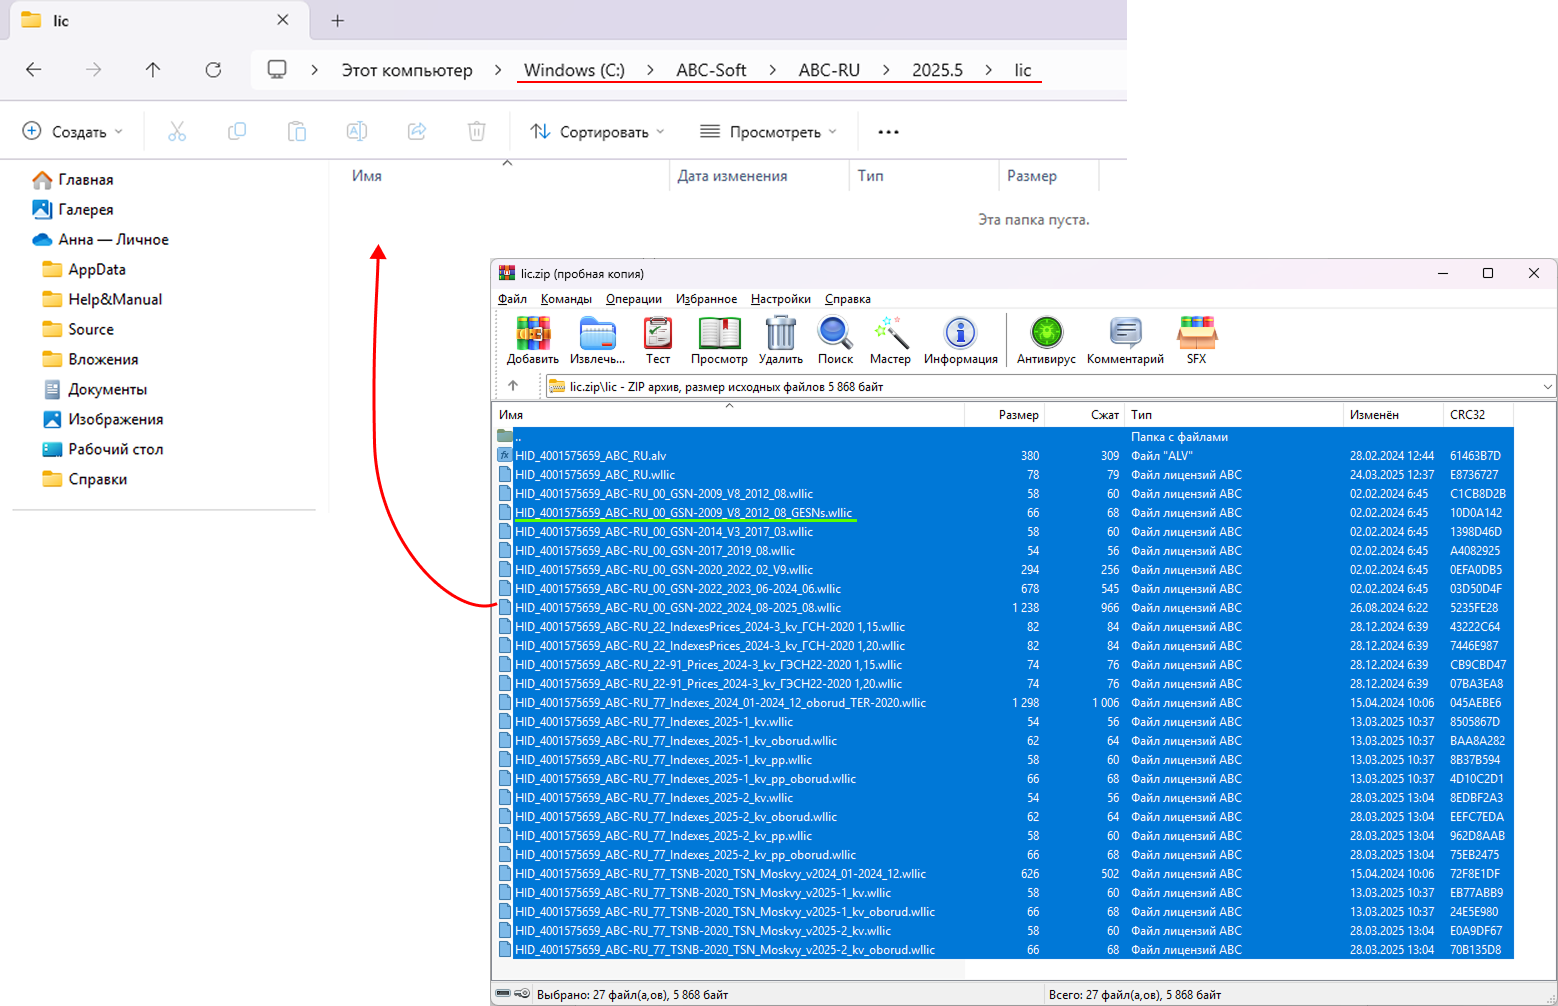Sort WinRAR list by CRC32 column
1558x1006 pixels.
tap(1479, 414)
